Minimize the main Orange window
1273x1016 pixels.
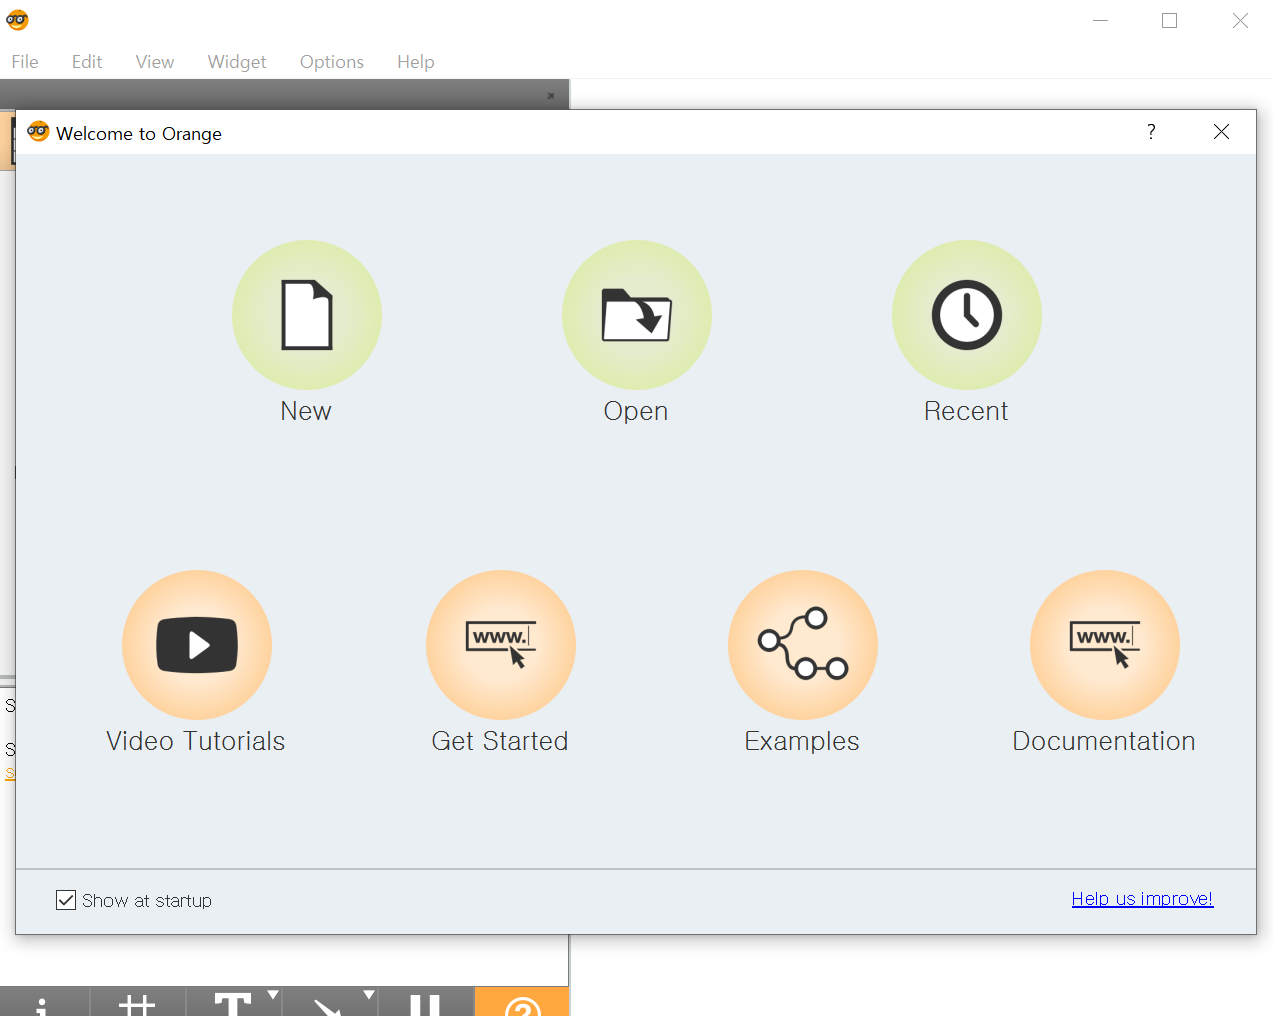pos(1101,20)
